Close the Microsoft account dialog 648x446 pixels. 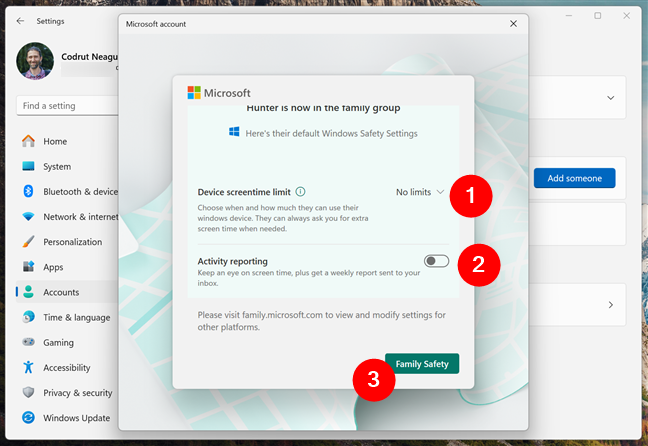(513, 24)
